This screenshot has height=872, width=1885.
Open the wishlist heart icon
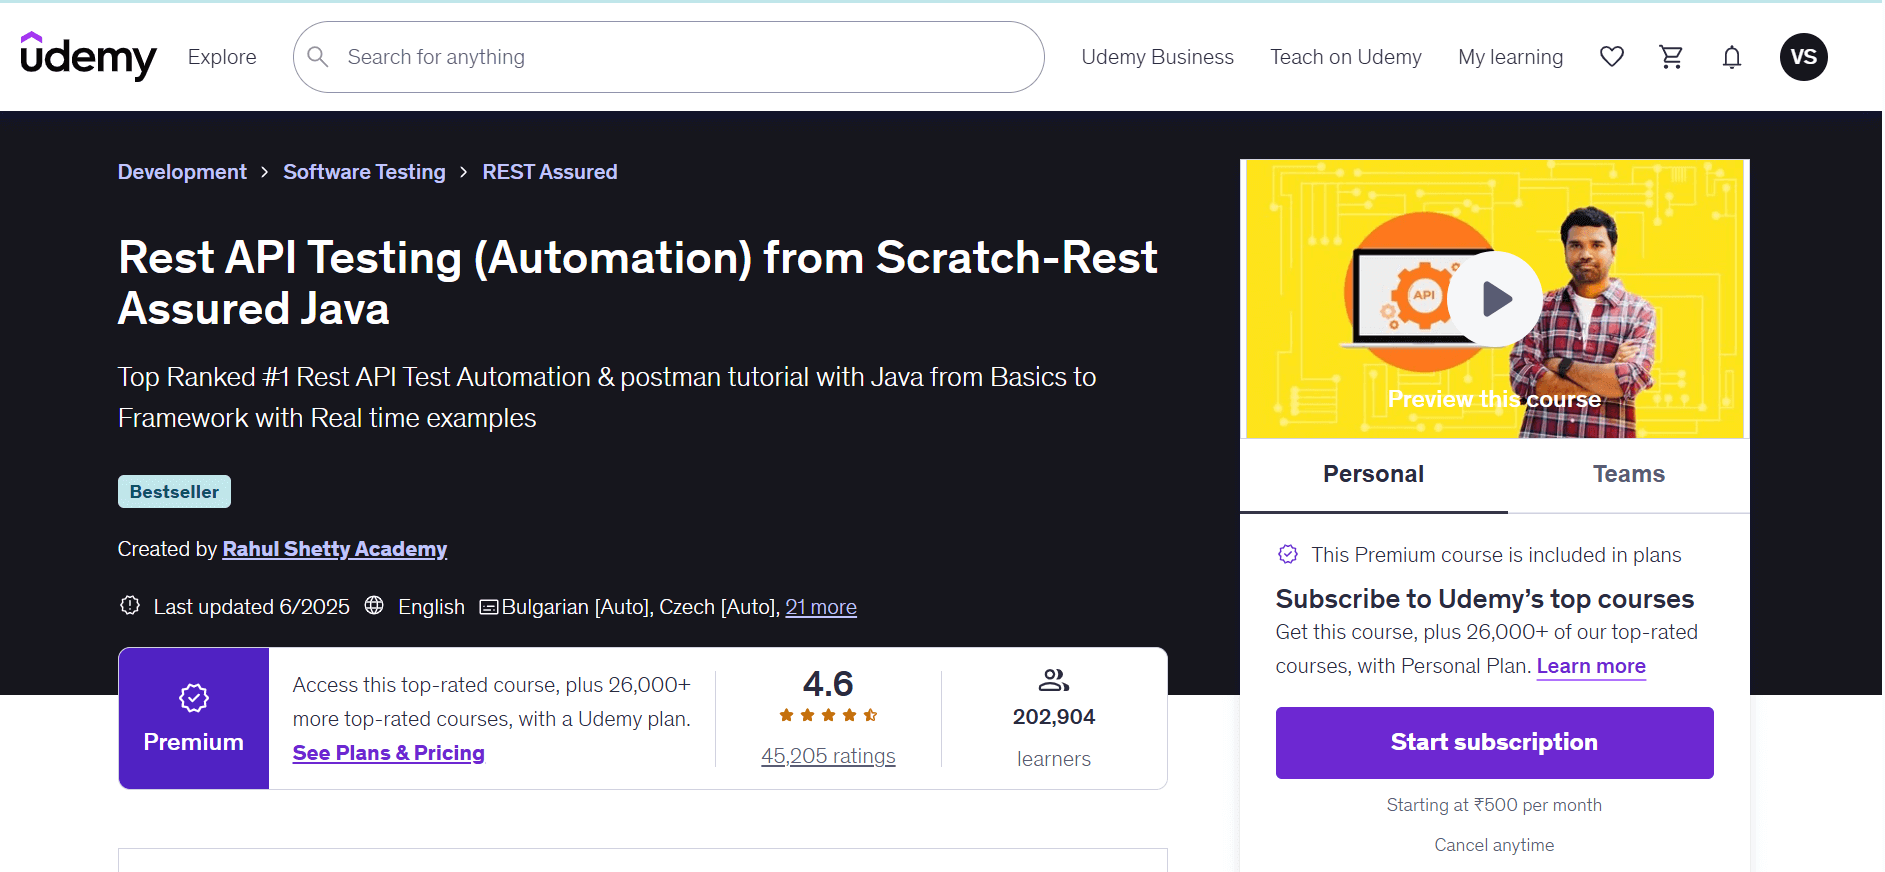click(x=1611, y=57)
